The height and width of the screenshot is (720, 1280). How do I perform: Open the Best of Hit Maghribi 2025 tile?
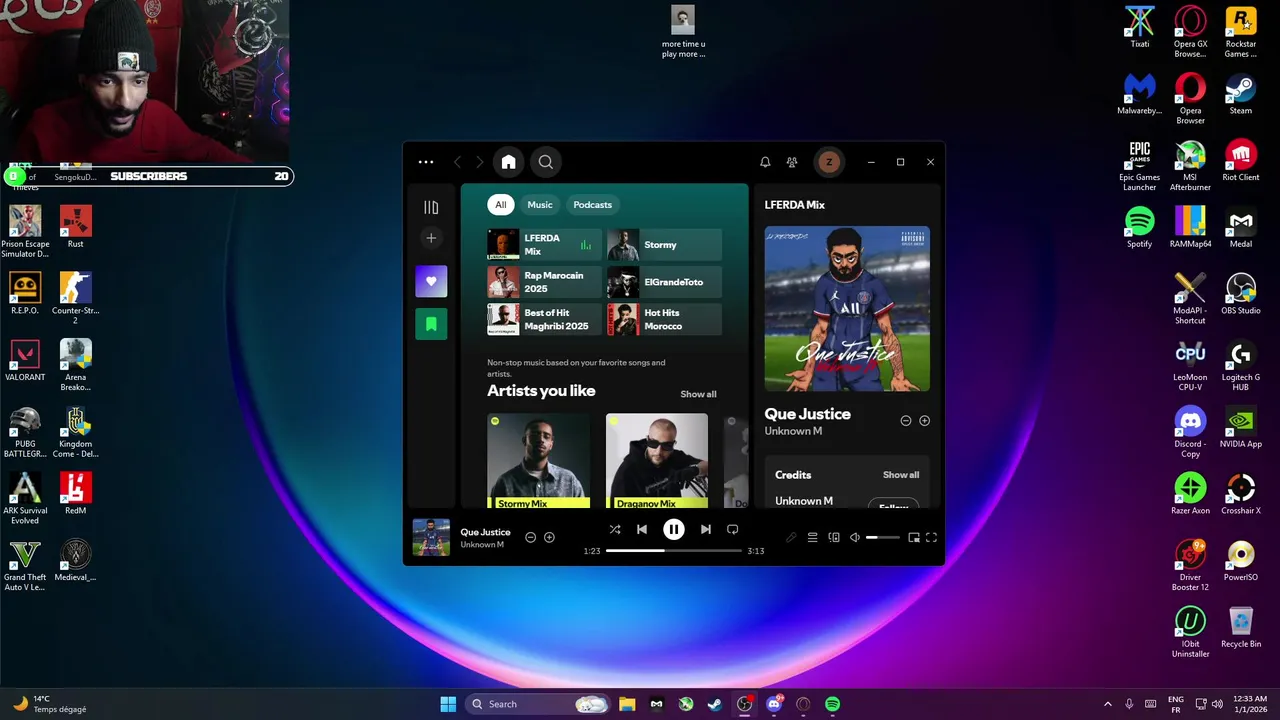tap(544, 319)
